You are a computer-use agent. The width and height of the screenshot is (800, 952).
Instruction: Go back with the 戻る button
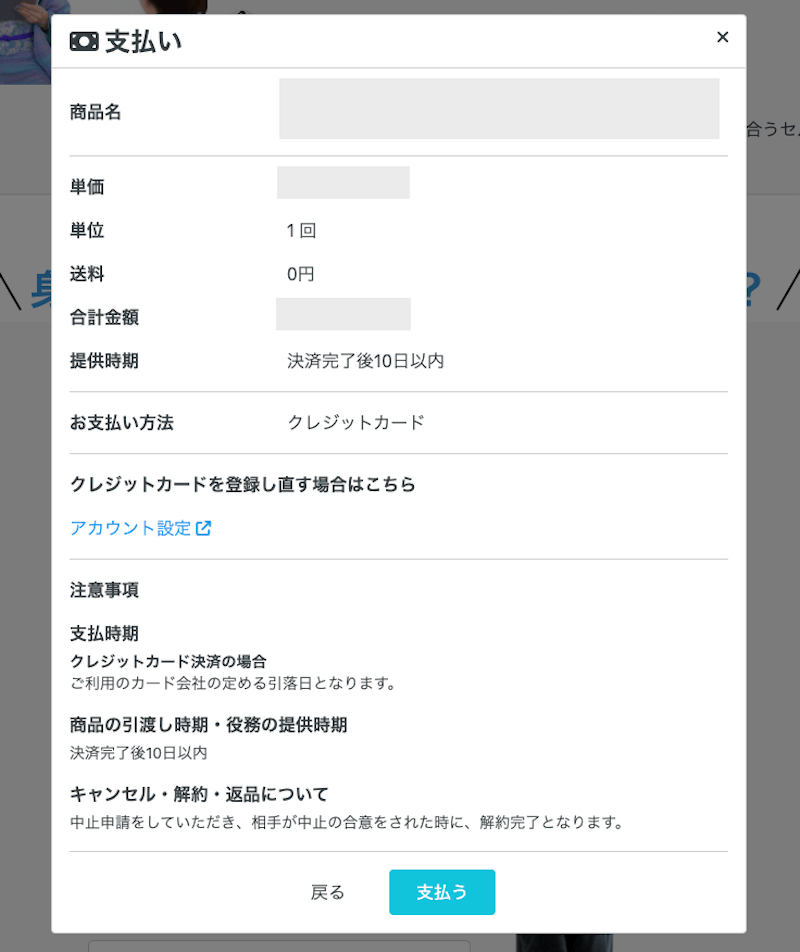(x=328, y=892)
